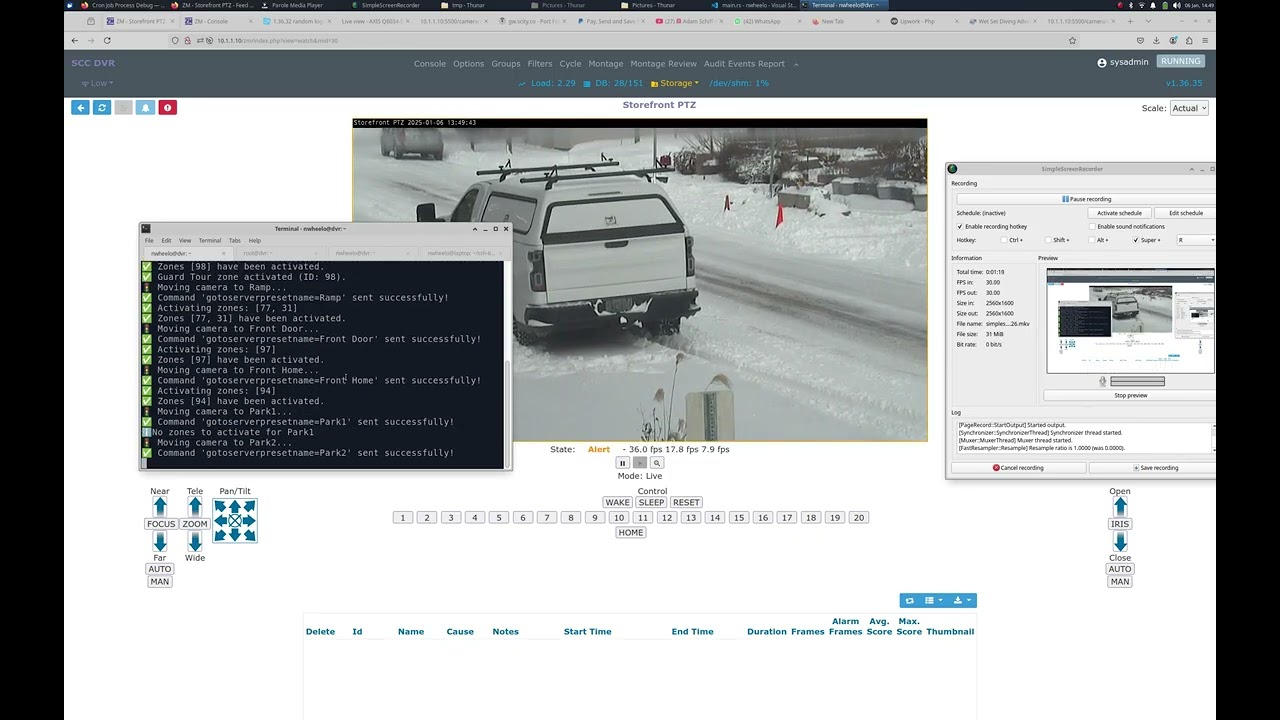Click the Pan/Tilt down arrow
This screenshot has height=720, width=1280.
coord(235,536)
